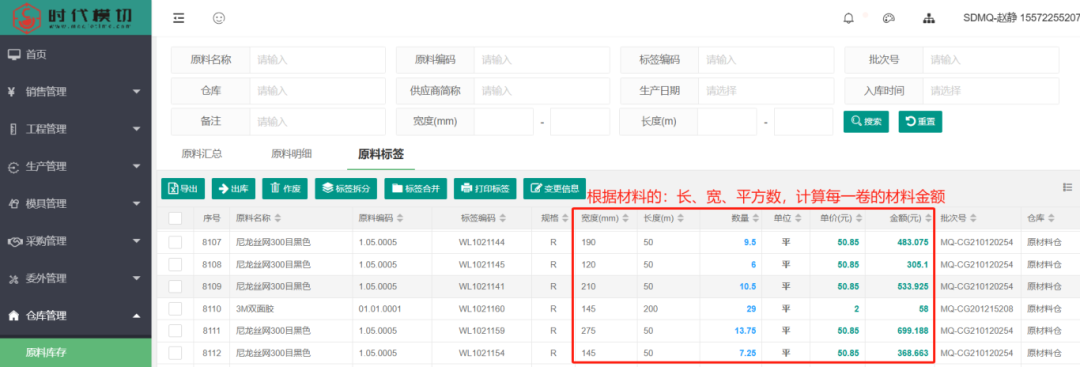Check the row 8110 checkbox

click(x=175, y=308)
